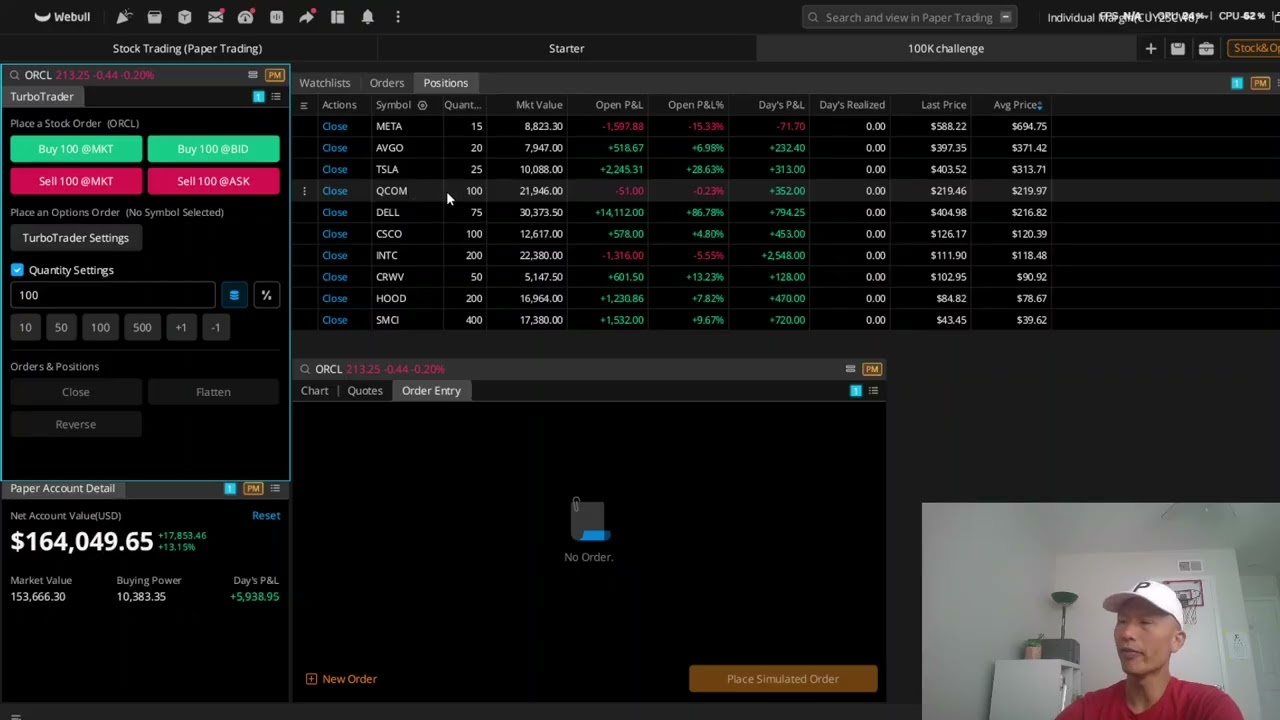Click Reset link in Paper Account Detail

(266, 516)
